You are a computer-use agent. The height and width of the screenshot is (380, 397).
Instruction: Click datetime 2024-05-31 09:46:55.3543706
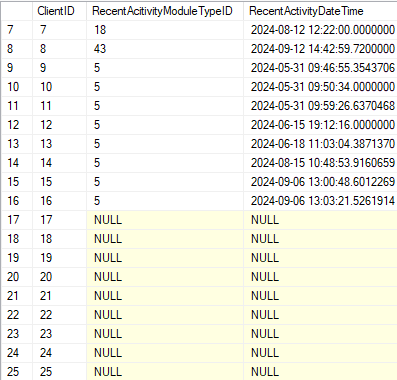pos(320,68)
